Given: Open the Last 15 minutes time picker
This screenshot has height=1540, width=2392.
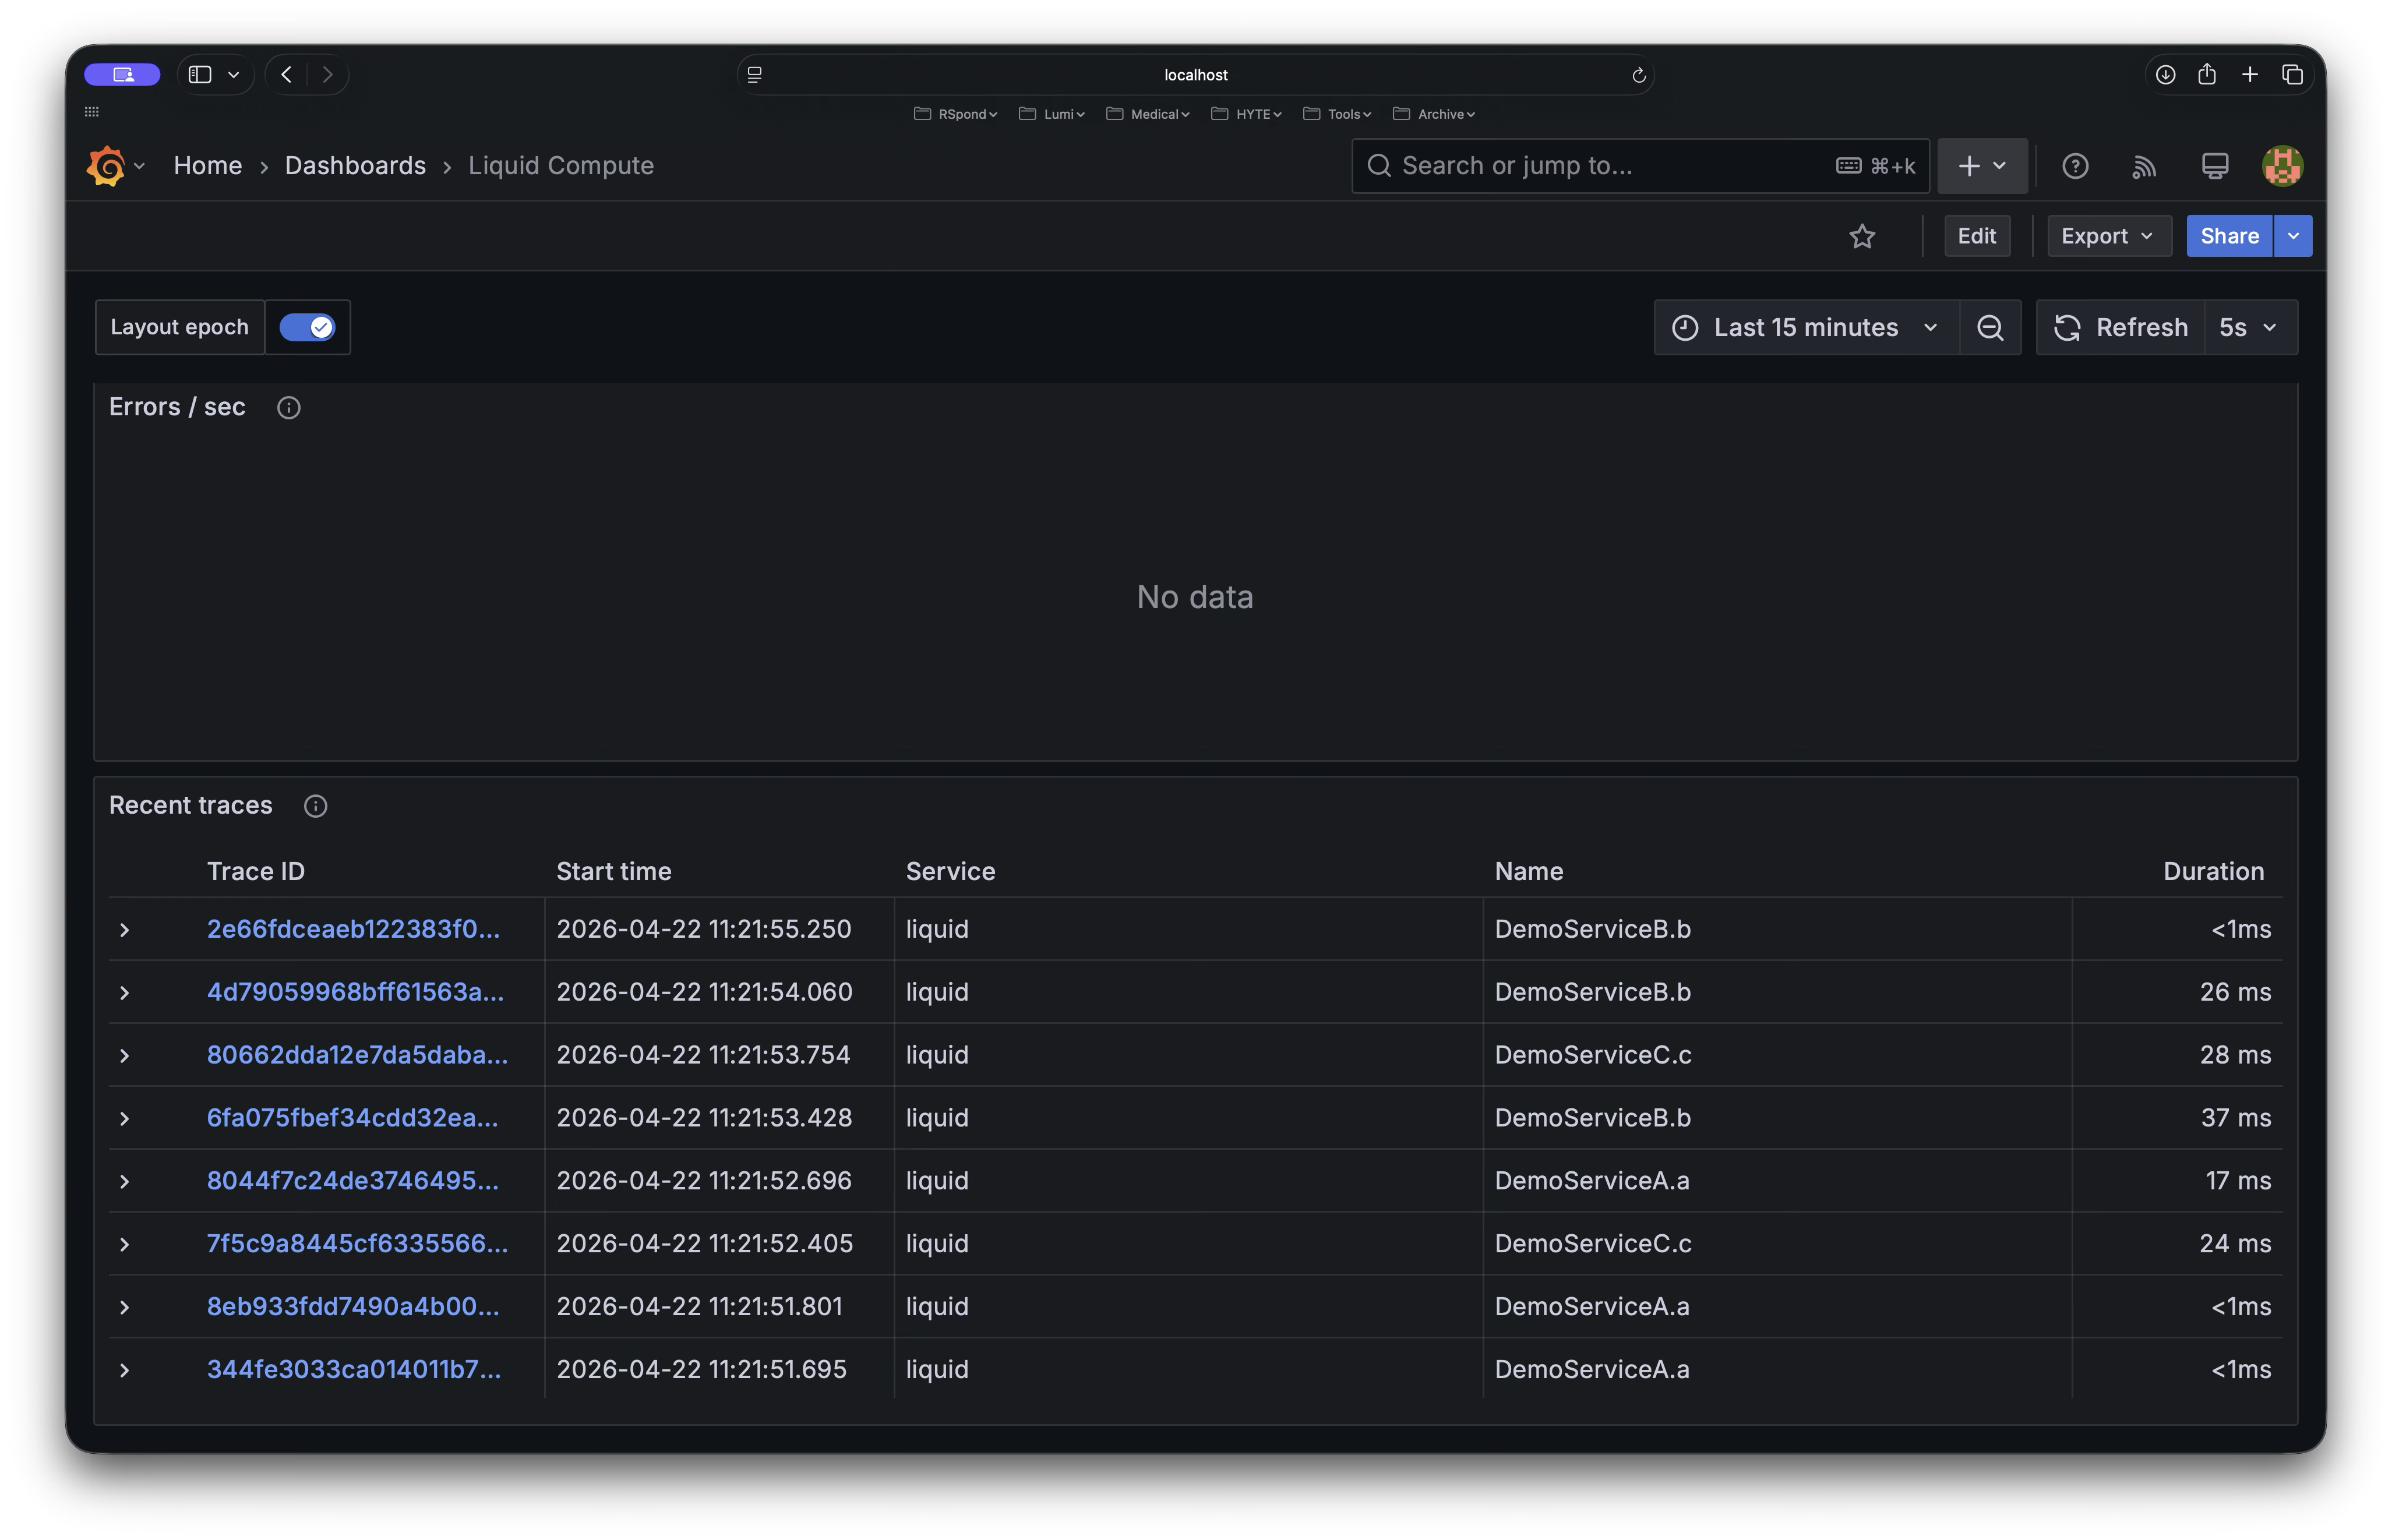Looking at the screenshot, I should tap(1806, 327).
